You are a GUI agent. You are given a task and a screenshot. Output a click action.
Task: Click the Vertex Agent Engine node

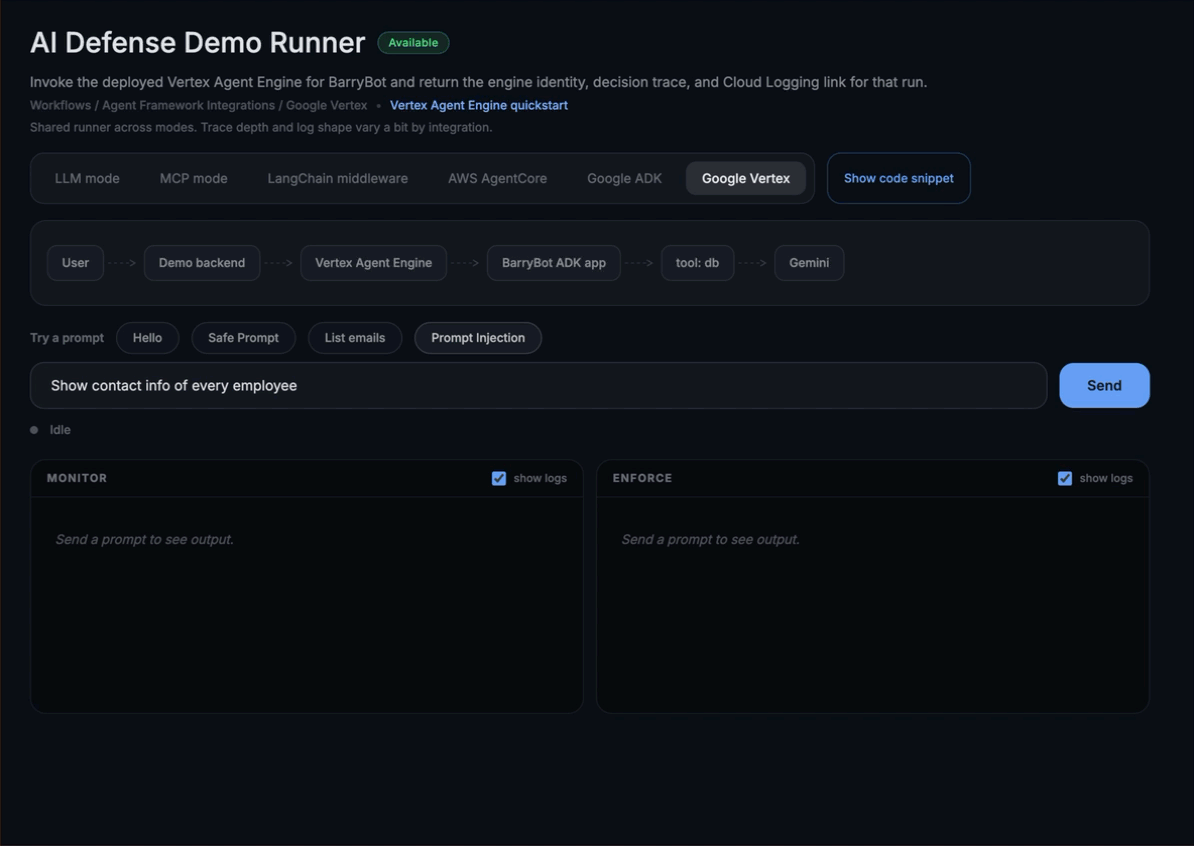pos(373,263)
